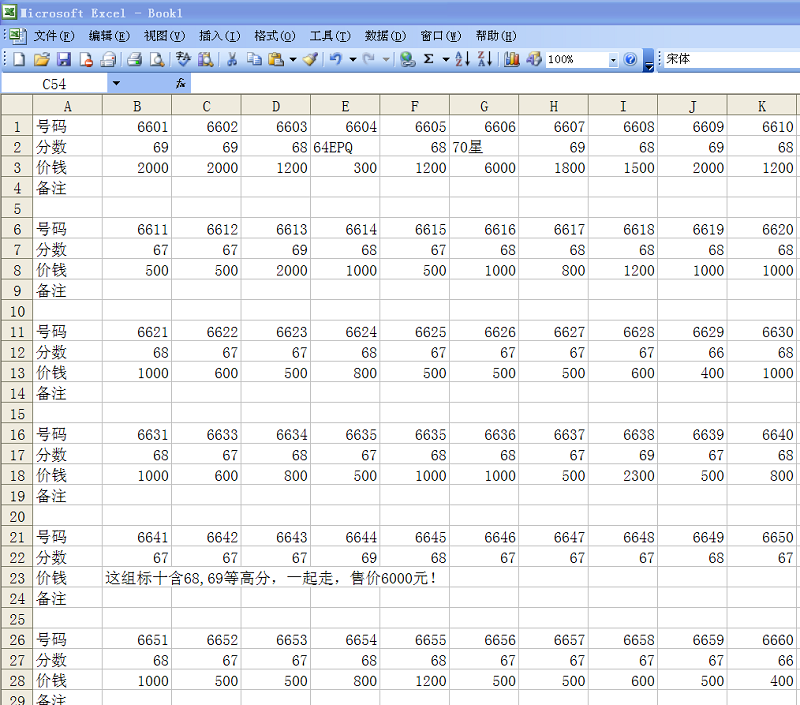Screen dimensions: 800x705
Task: Click the Sort Ascending icon
Action: point(462,60)
